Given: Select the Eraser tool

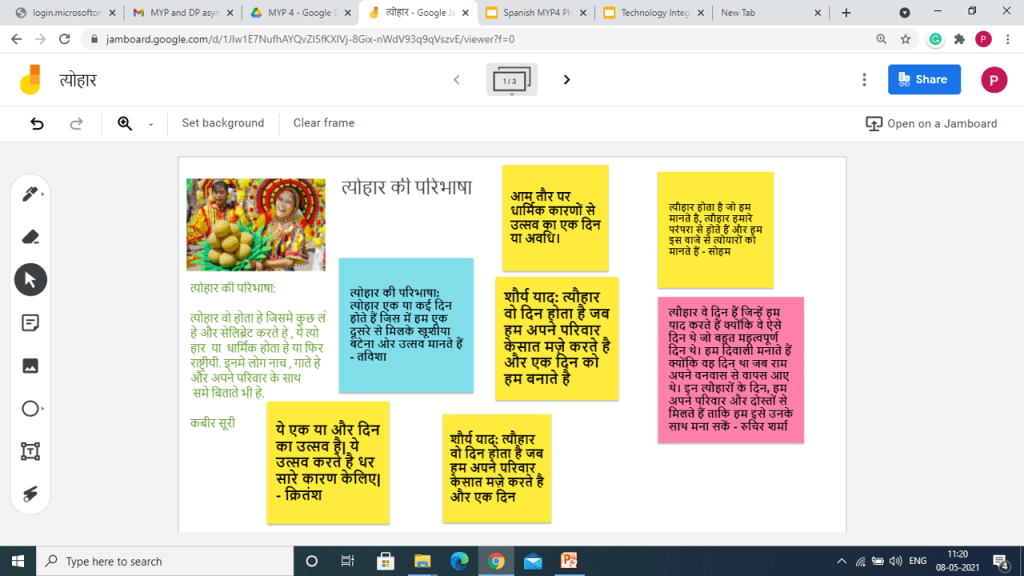Looking at the screenshot, I should click(30, 237).
